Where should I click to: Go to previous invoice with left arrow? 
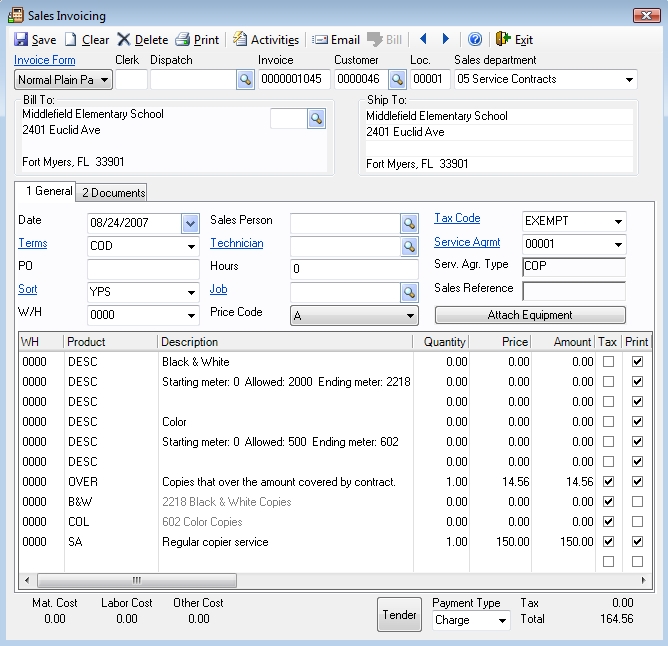(423, 39)
